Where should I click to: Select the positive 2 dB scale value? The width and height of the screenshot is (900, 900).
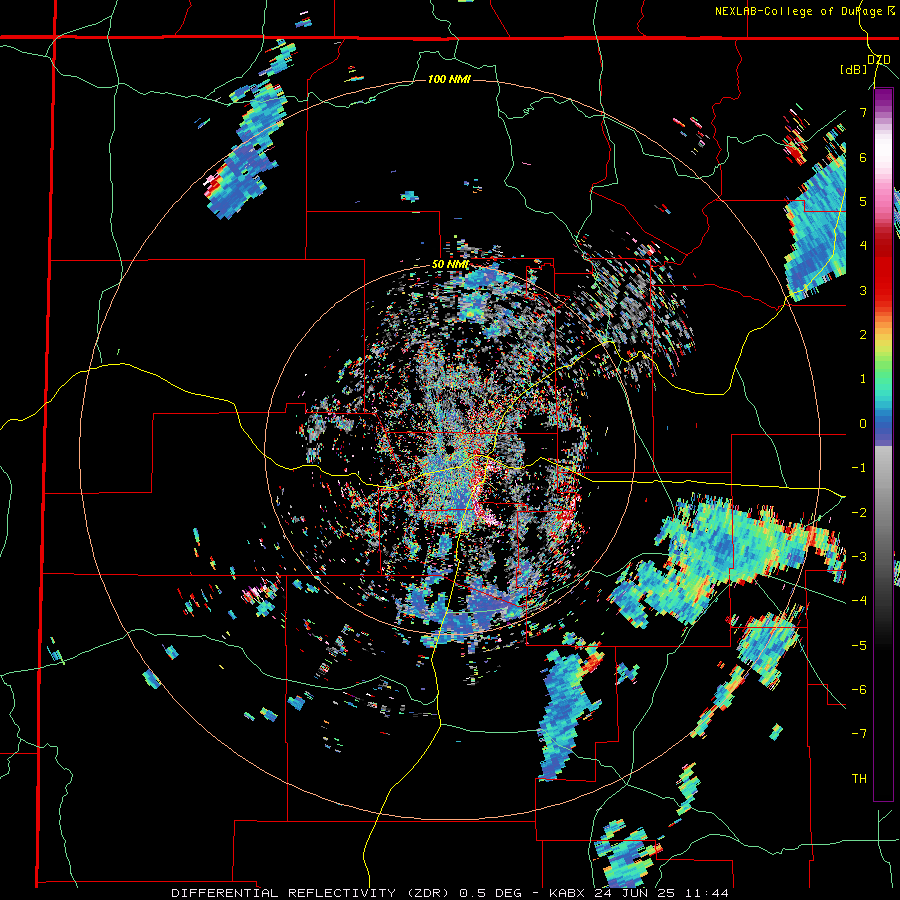863,335
